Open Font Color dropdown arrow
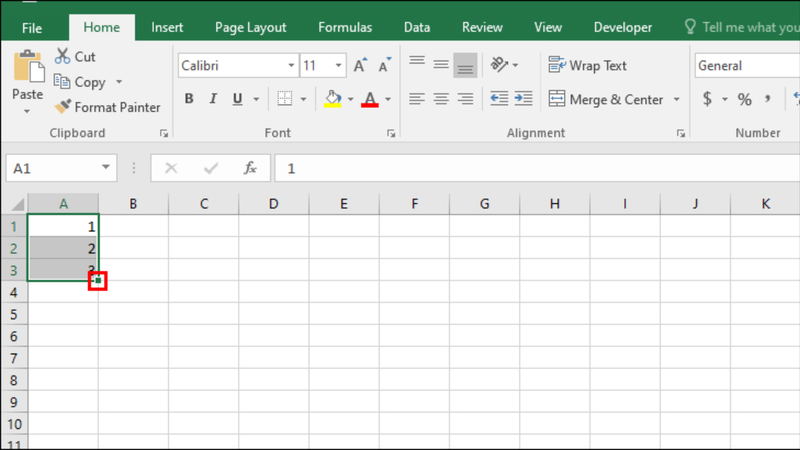The image size is (800, 450). pos(388,99)
